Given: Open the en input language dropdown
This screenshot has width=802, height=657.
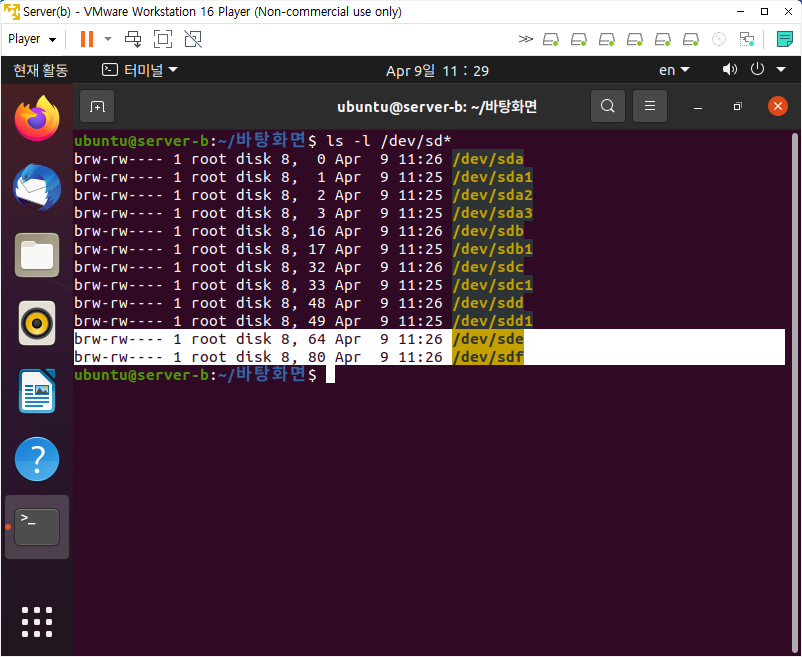Looking at the screenshot, I should tap(674, 70).
